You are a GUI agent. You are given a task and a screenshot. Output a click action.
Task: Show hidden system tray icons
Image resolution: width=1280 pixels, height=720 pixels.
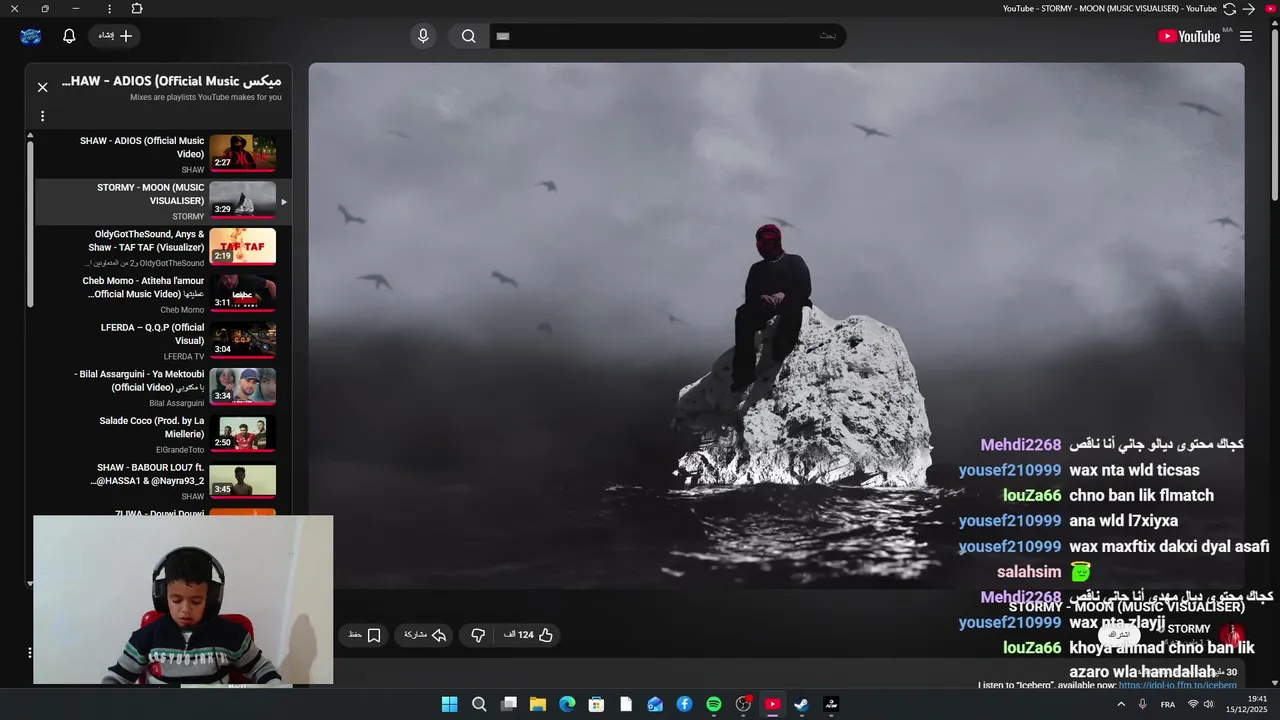click(1123, 704)
